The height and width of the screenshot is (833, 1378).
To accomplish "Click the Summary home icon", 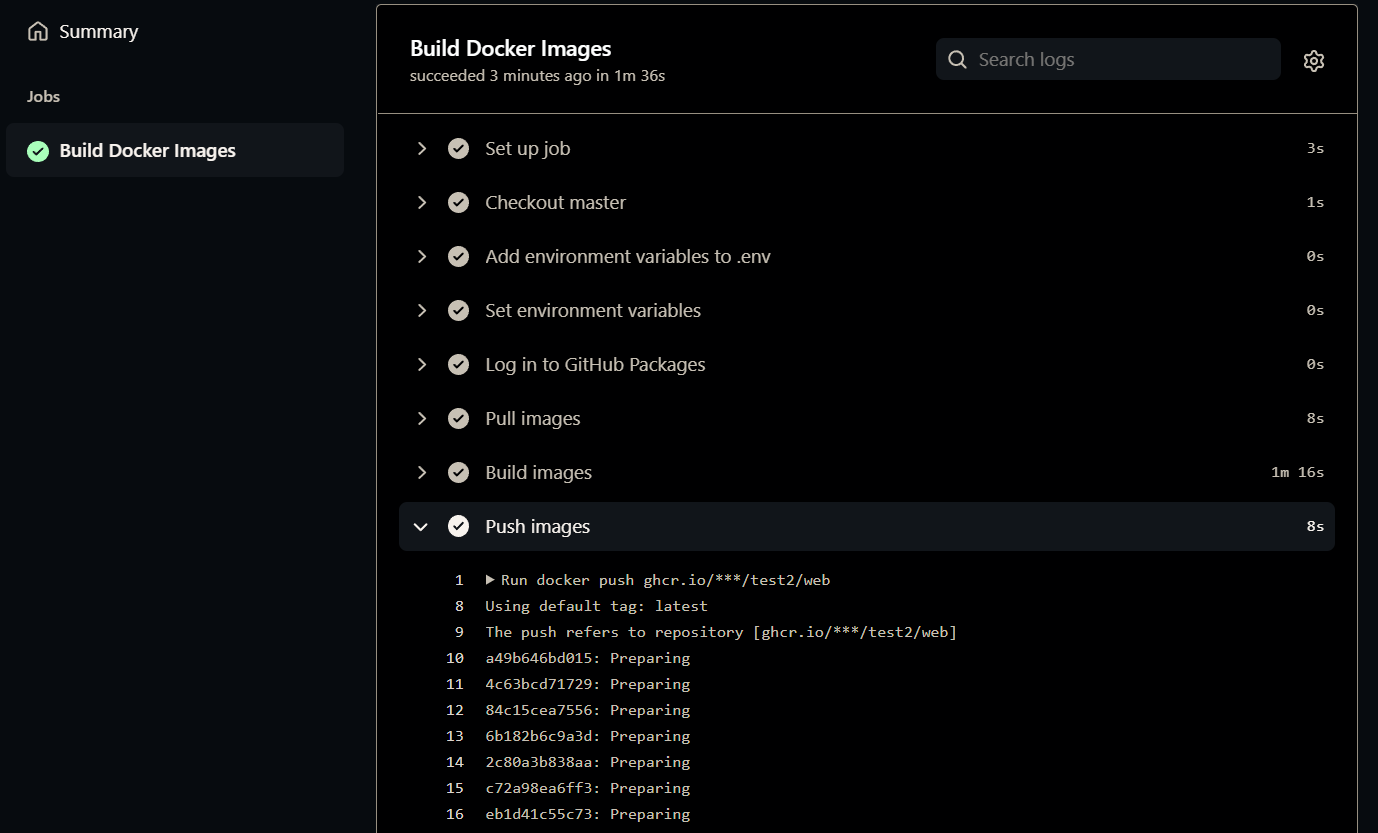I will (x=38, y=32).
